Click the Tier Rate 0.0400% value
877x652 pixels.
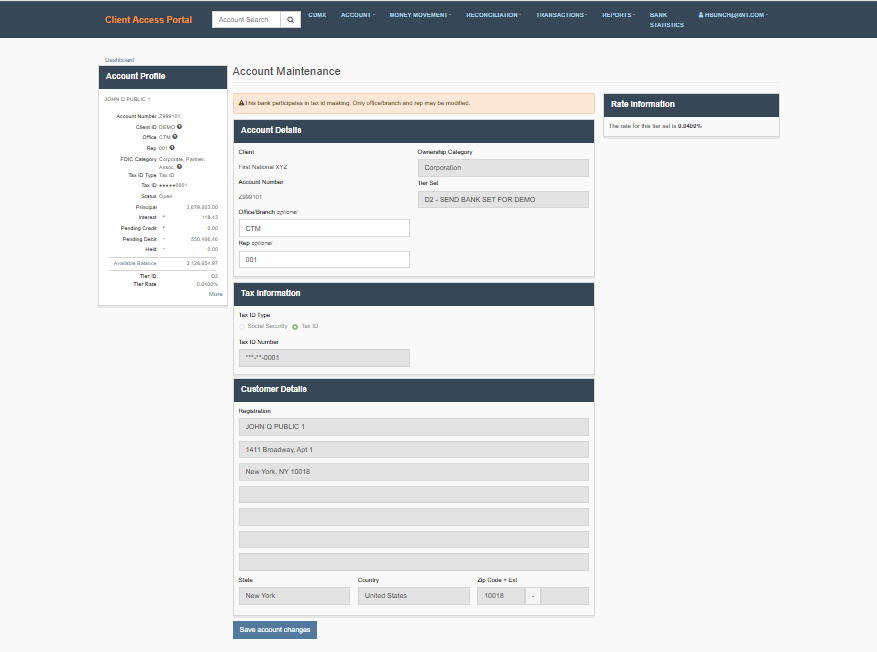point(207,285)
